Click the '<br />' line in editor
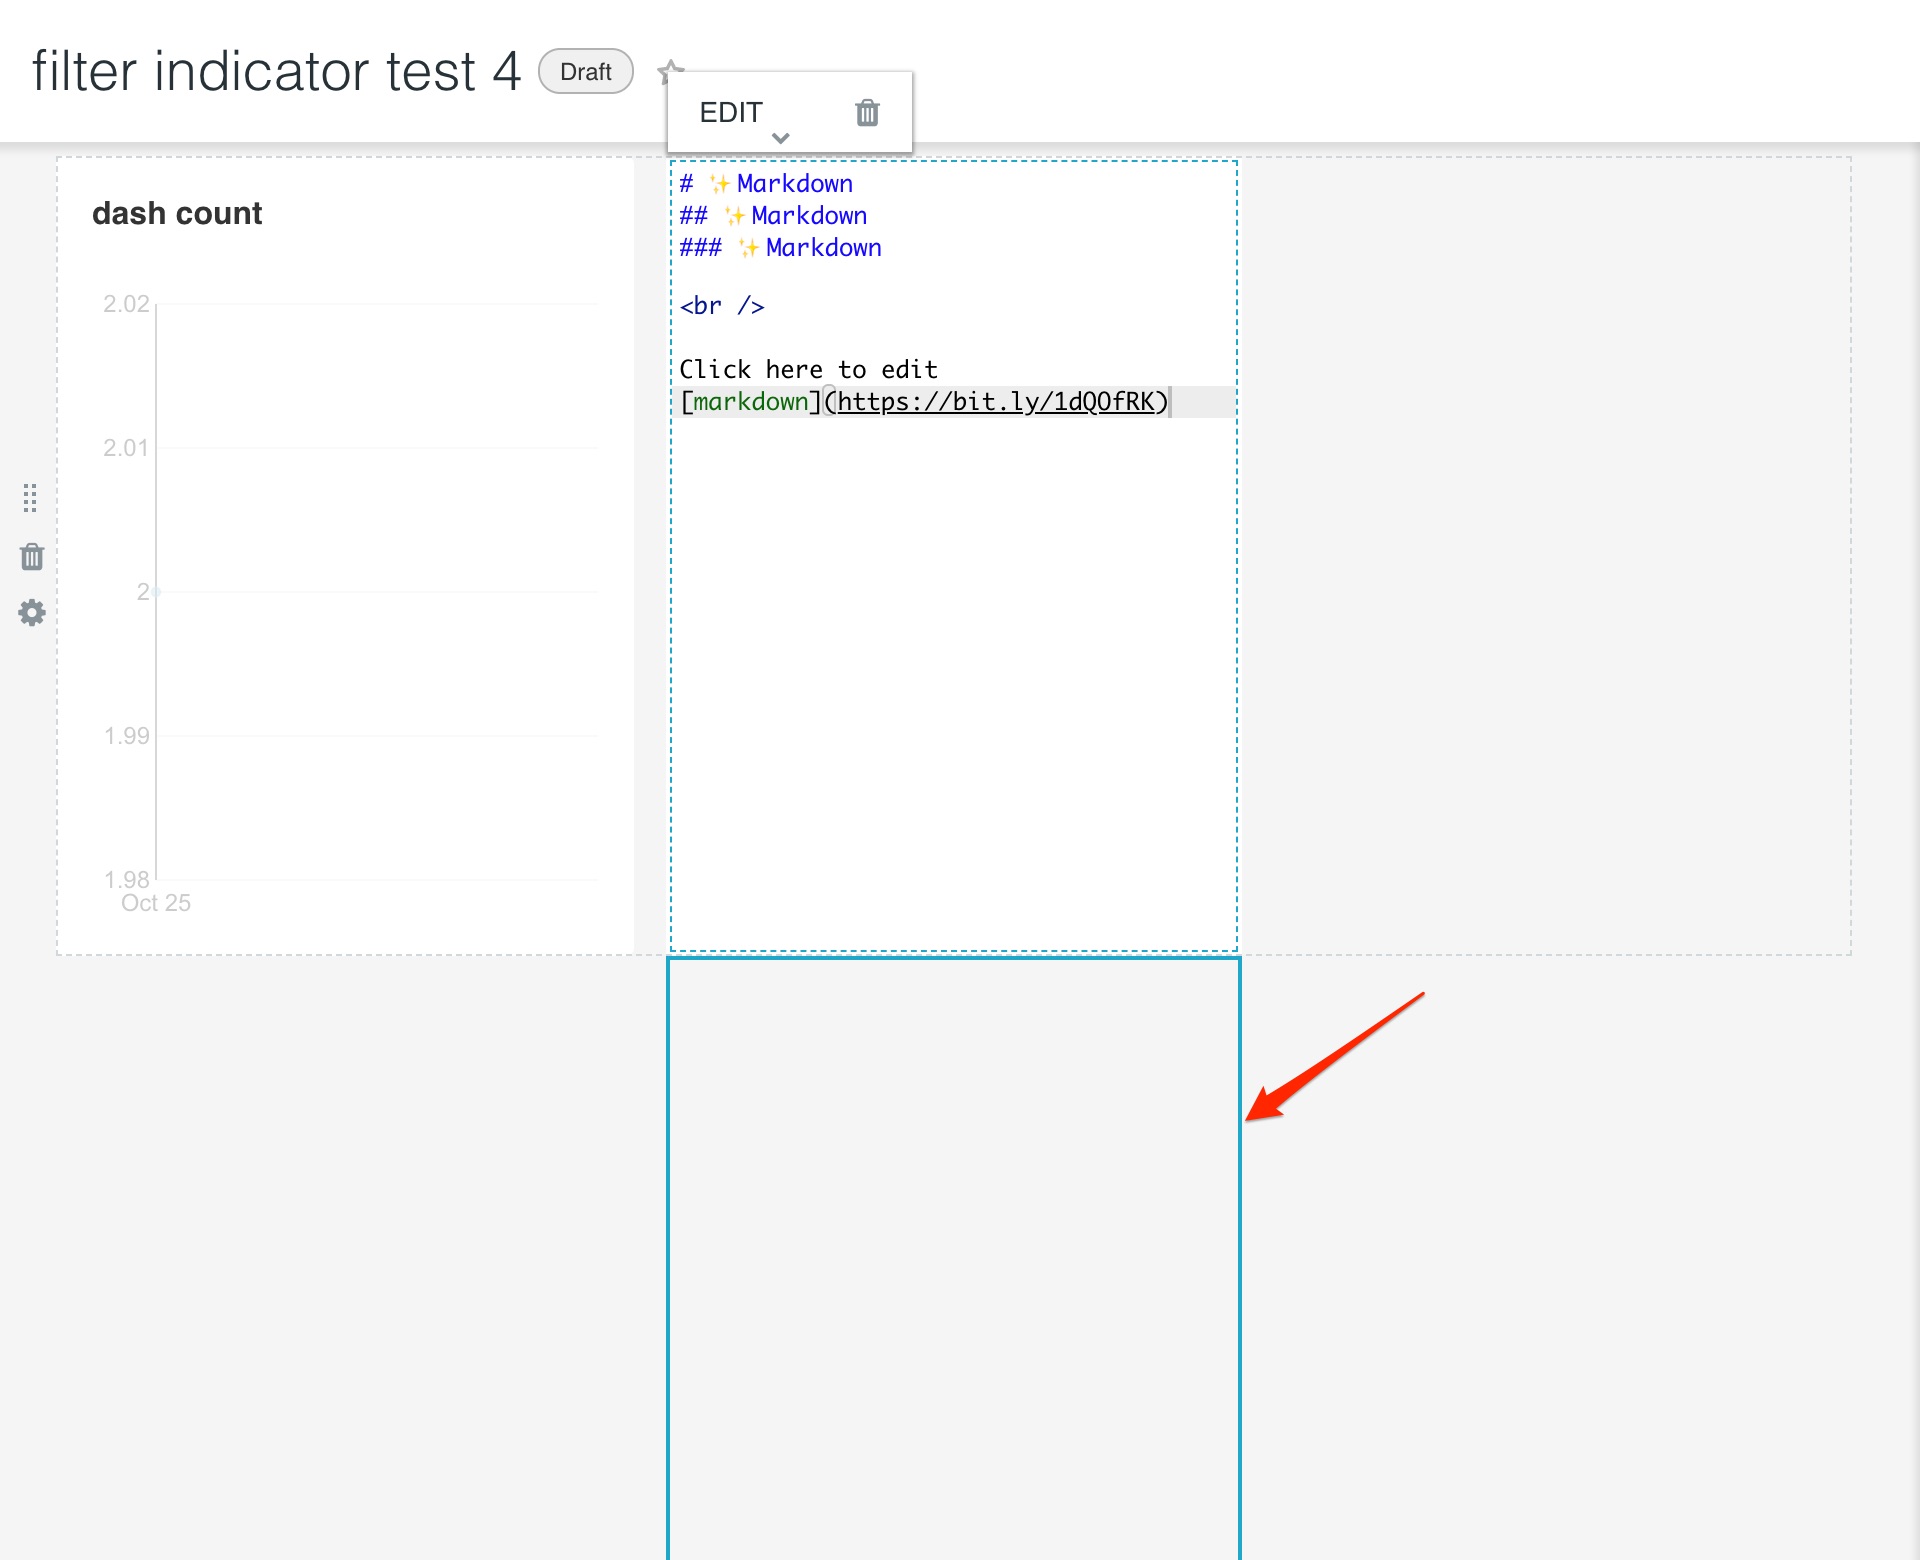Image resolution: width=1920 pixels, height=1560 pixels. pos(722,305)
